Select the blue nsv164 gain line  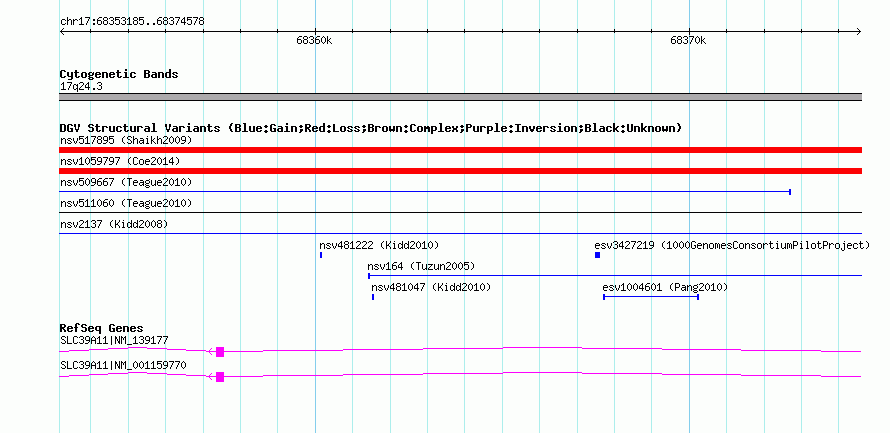coord(615,276)
